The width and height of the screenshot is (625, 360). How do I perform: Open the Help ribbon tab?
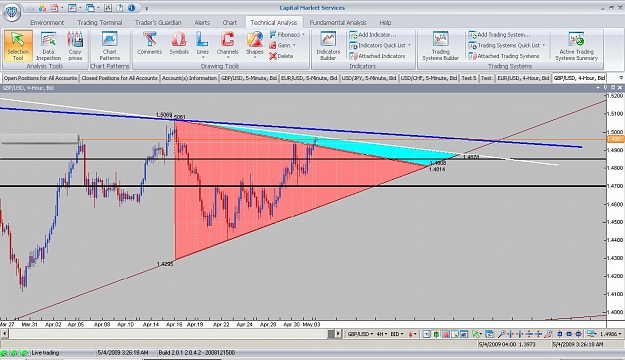pyautogui.click(x=385, y=22)
